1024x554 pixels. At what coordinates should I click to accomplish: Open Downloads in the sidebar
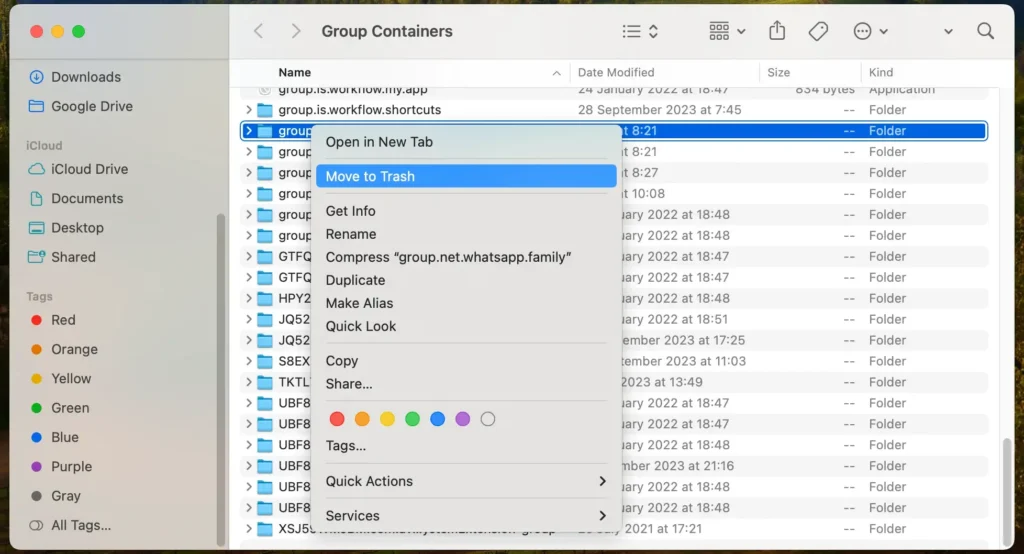[75, 77]
